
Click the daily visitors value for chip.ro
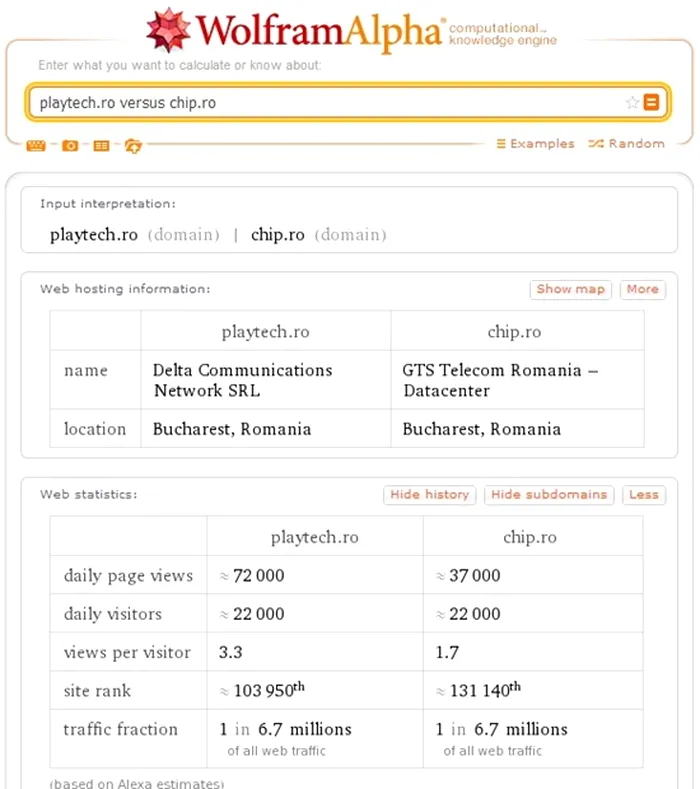(x=468, y=614)
